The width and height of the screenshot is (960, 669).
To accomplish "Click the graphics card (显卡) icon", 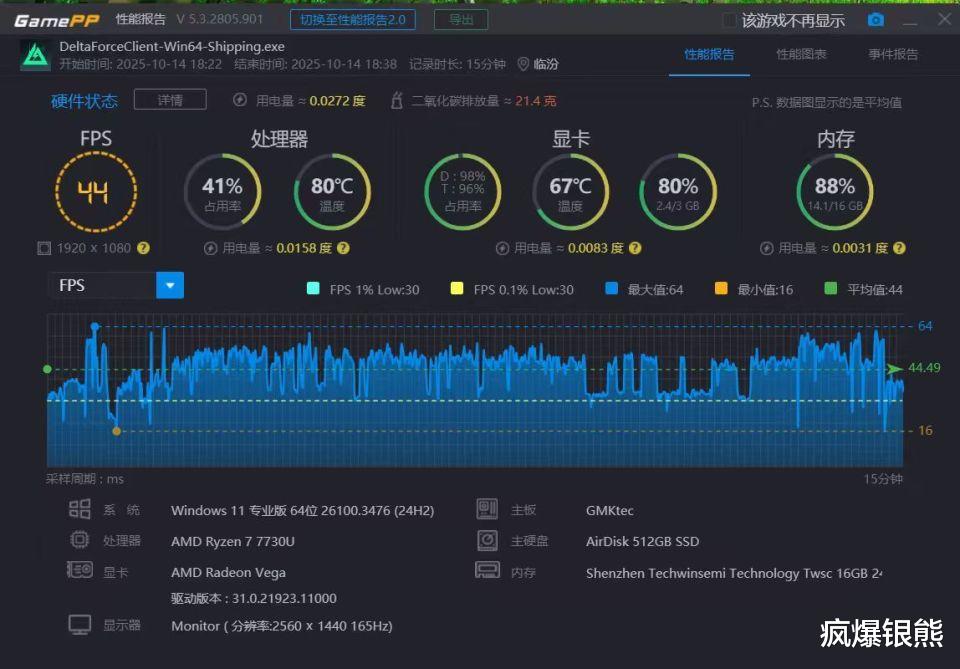I will coord(80,570).
